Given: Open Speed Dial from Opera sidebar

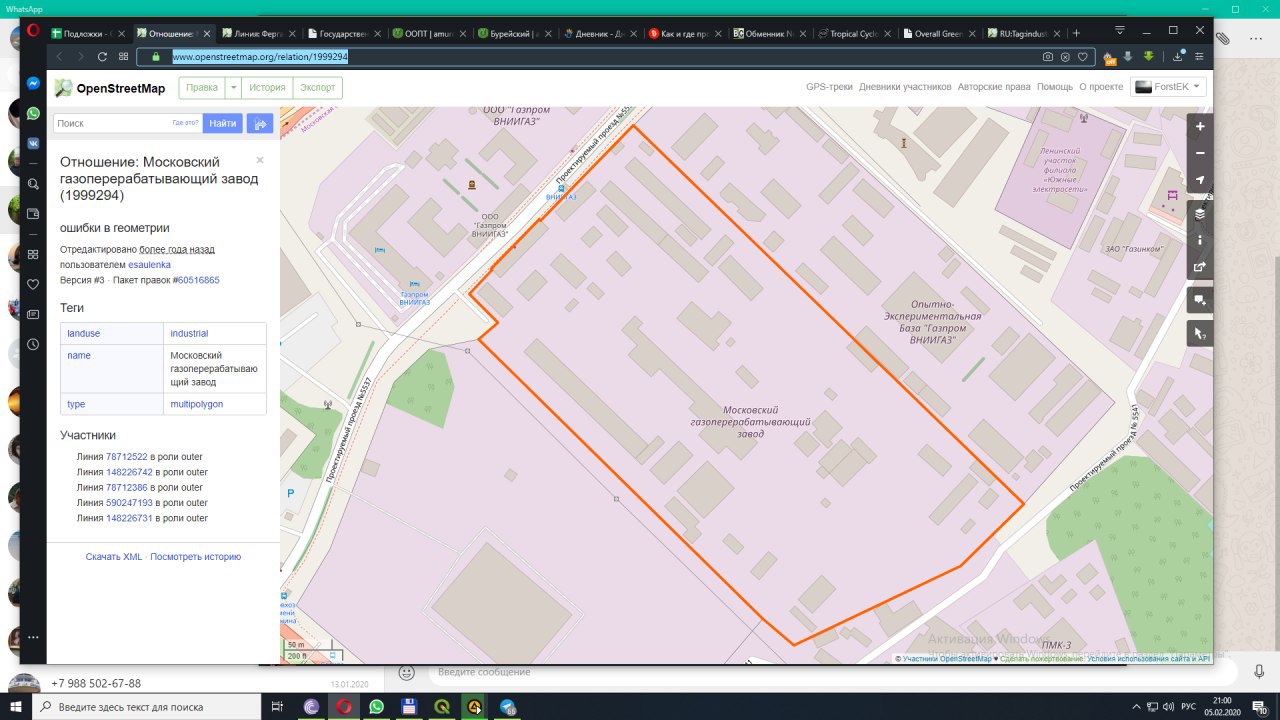Looking at the screenshot, I should 33,254.
